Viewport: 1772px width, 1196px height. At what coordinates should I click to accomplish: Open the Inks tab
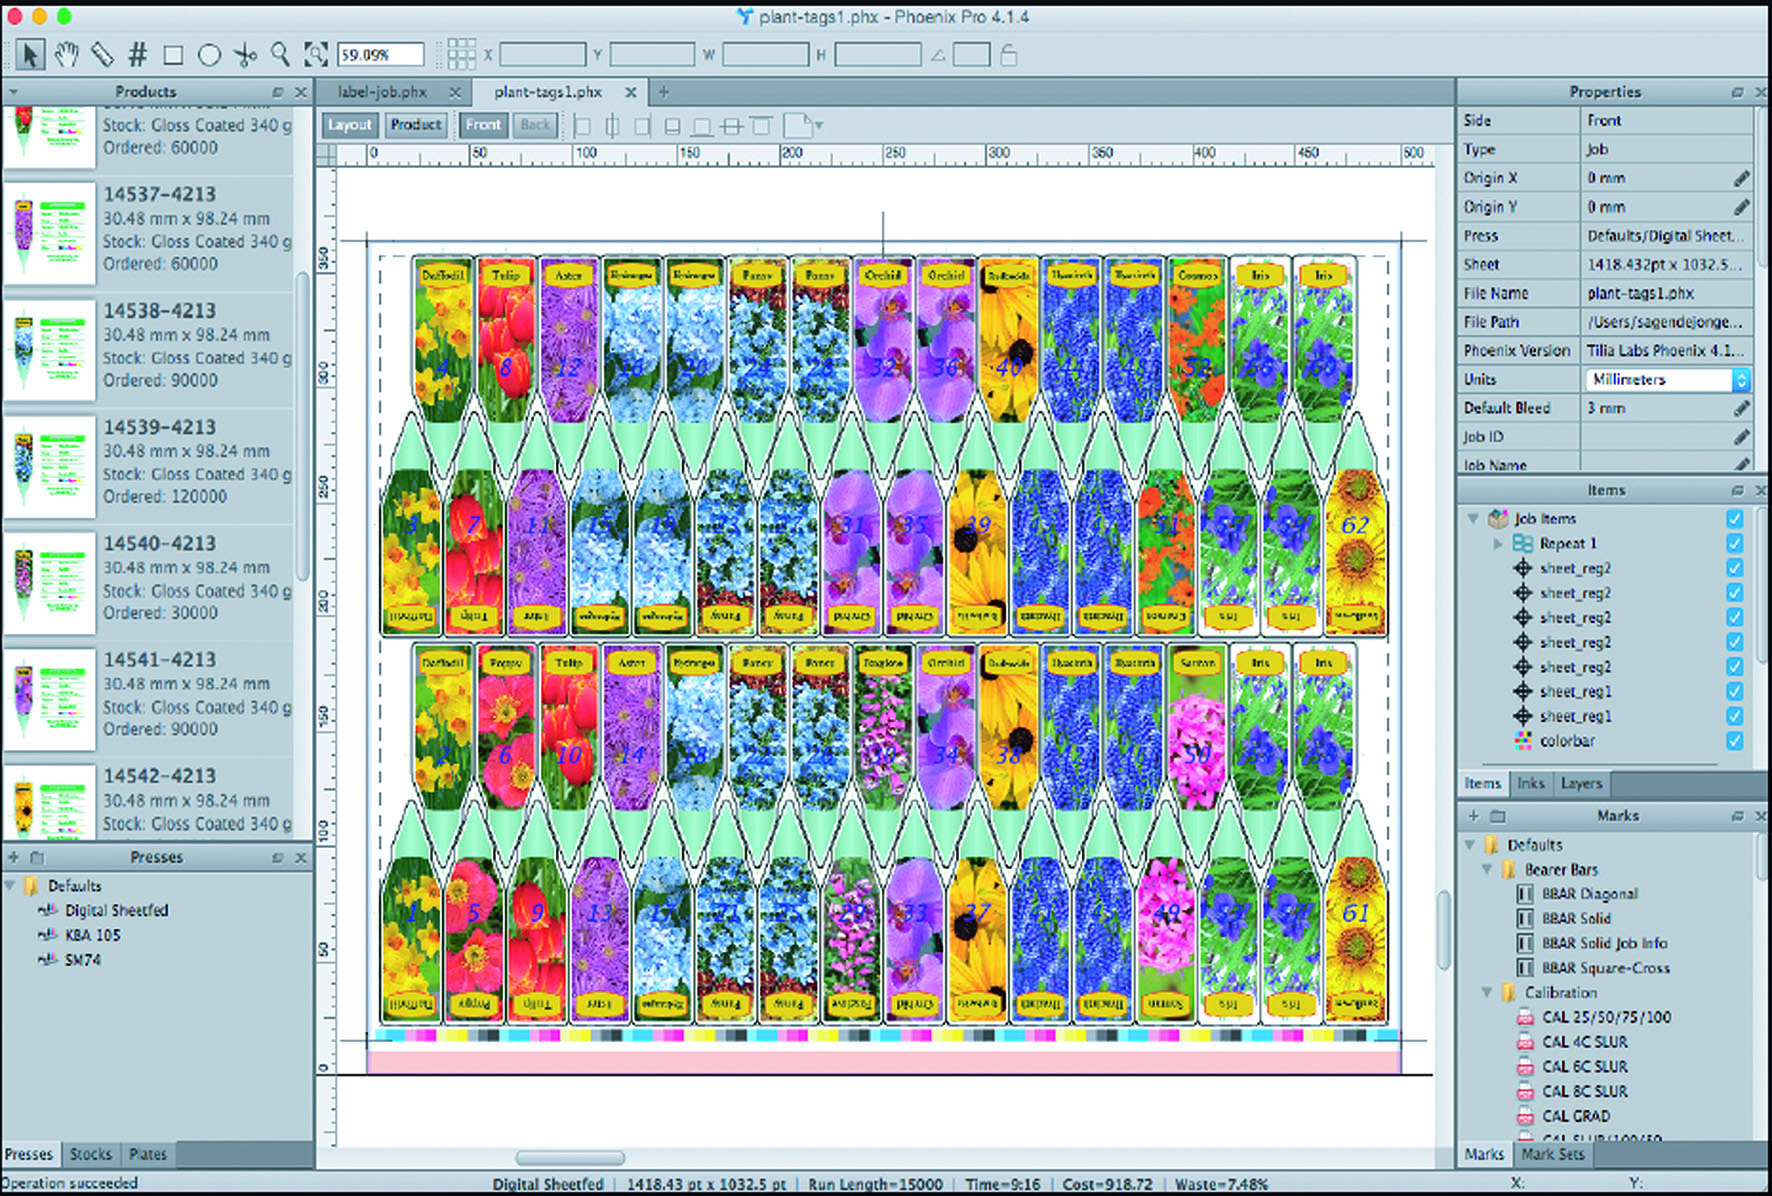pos(1530,783)
